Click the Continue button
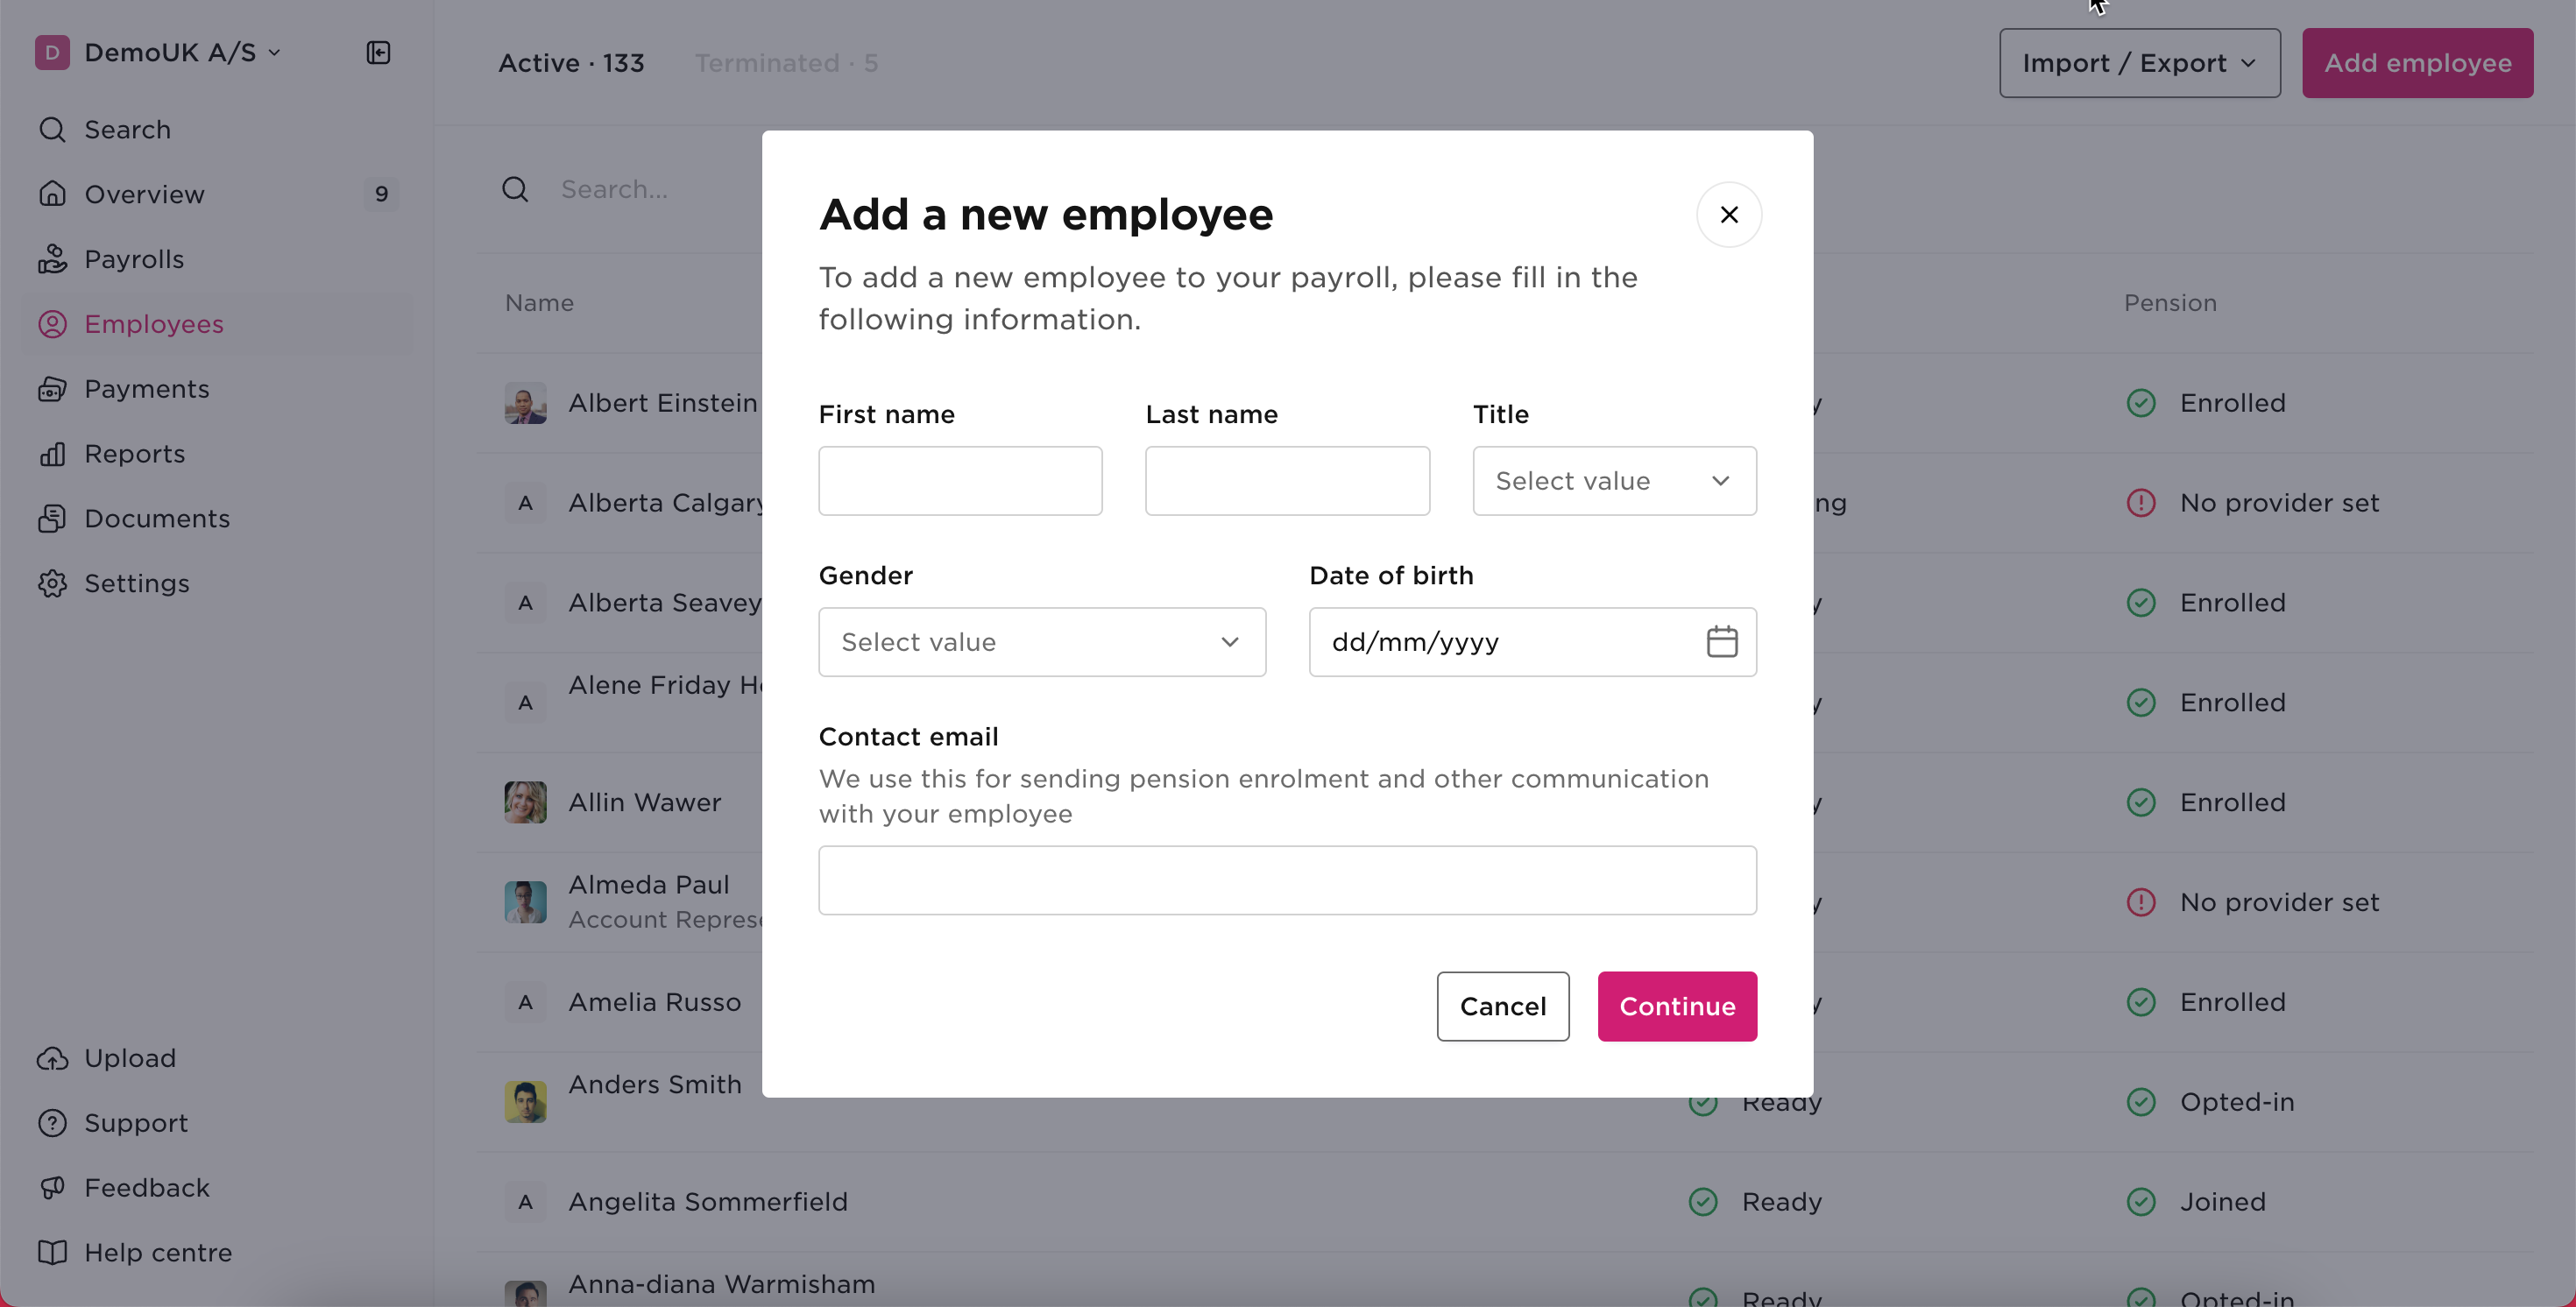This screenshot has height=1307, width=2576. [1677, 1006]
